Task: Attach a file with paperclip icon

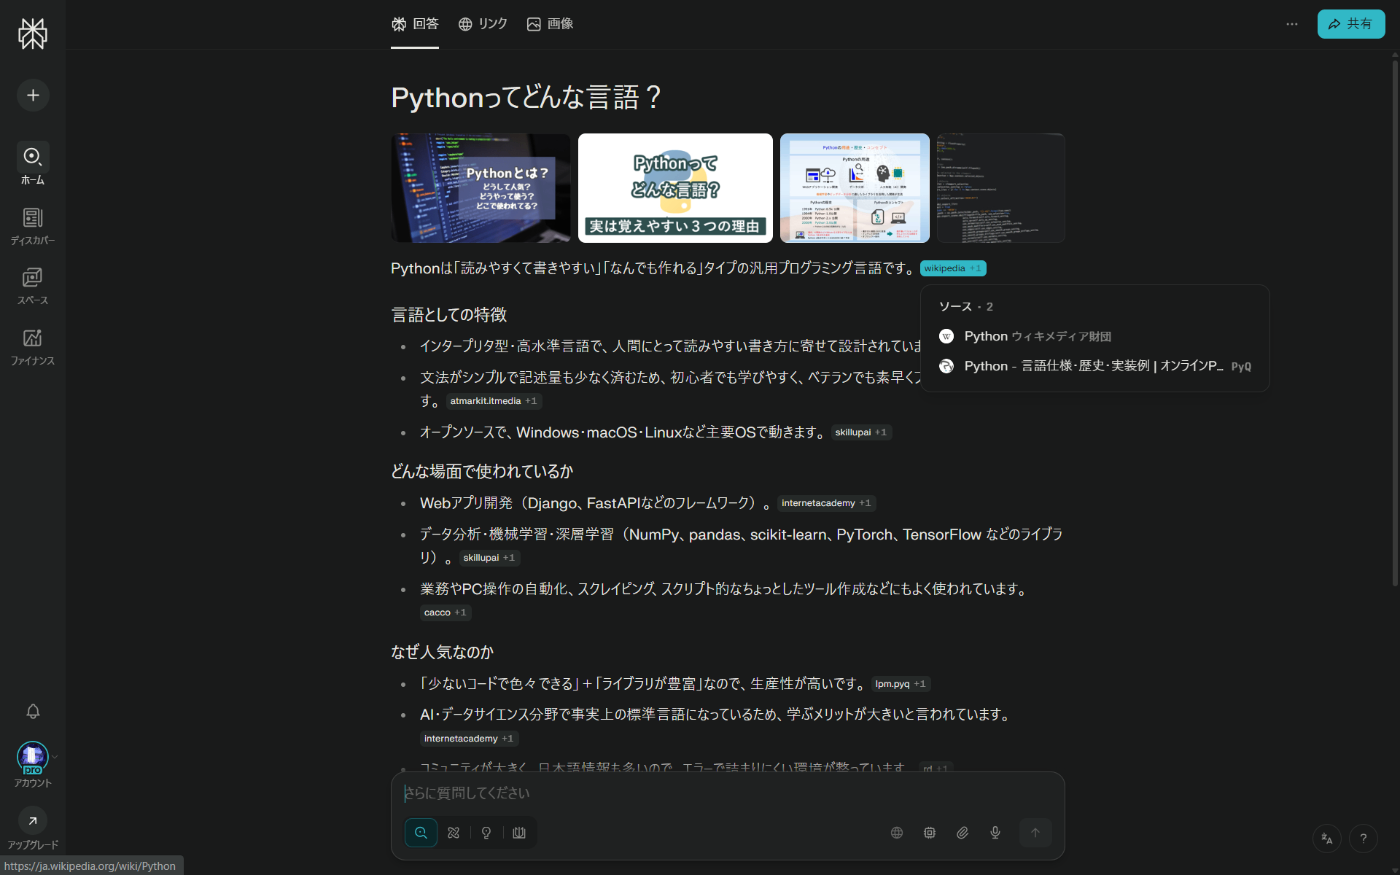Action: pyautogui.click(x=962, y=832)
